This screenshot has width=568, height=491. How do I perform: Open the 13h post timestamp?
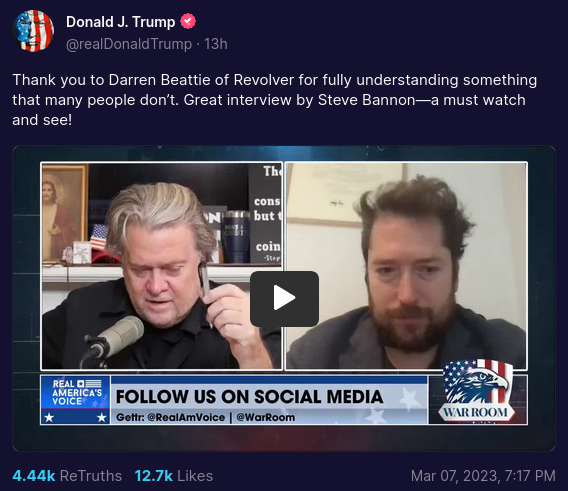click(x=216, y=44)
